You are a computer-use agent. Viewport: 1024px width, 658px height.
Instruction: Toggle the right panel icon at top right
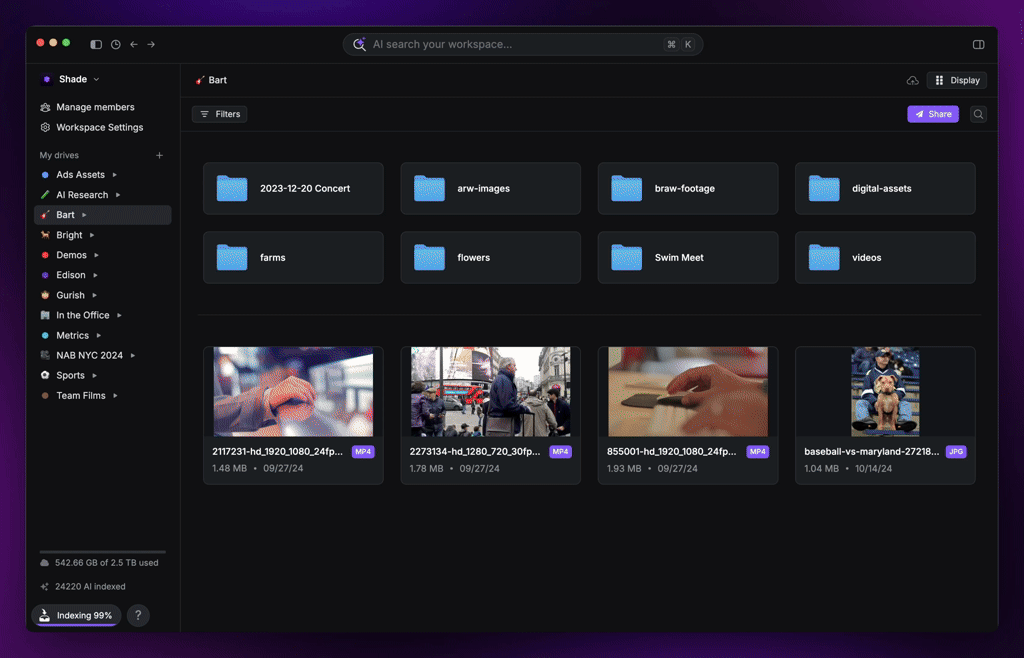point(978,44)
